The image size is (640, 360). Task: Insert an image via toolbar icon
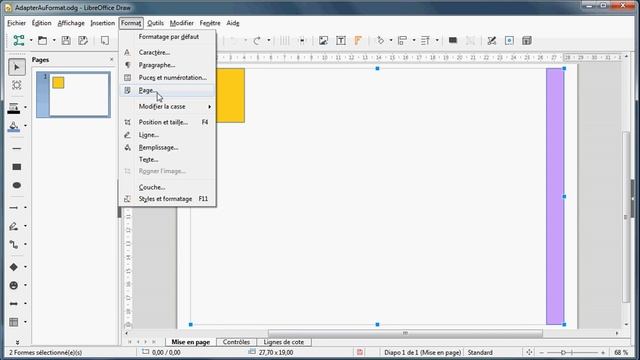(x=323, y=40)
